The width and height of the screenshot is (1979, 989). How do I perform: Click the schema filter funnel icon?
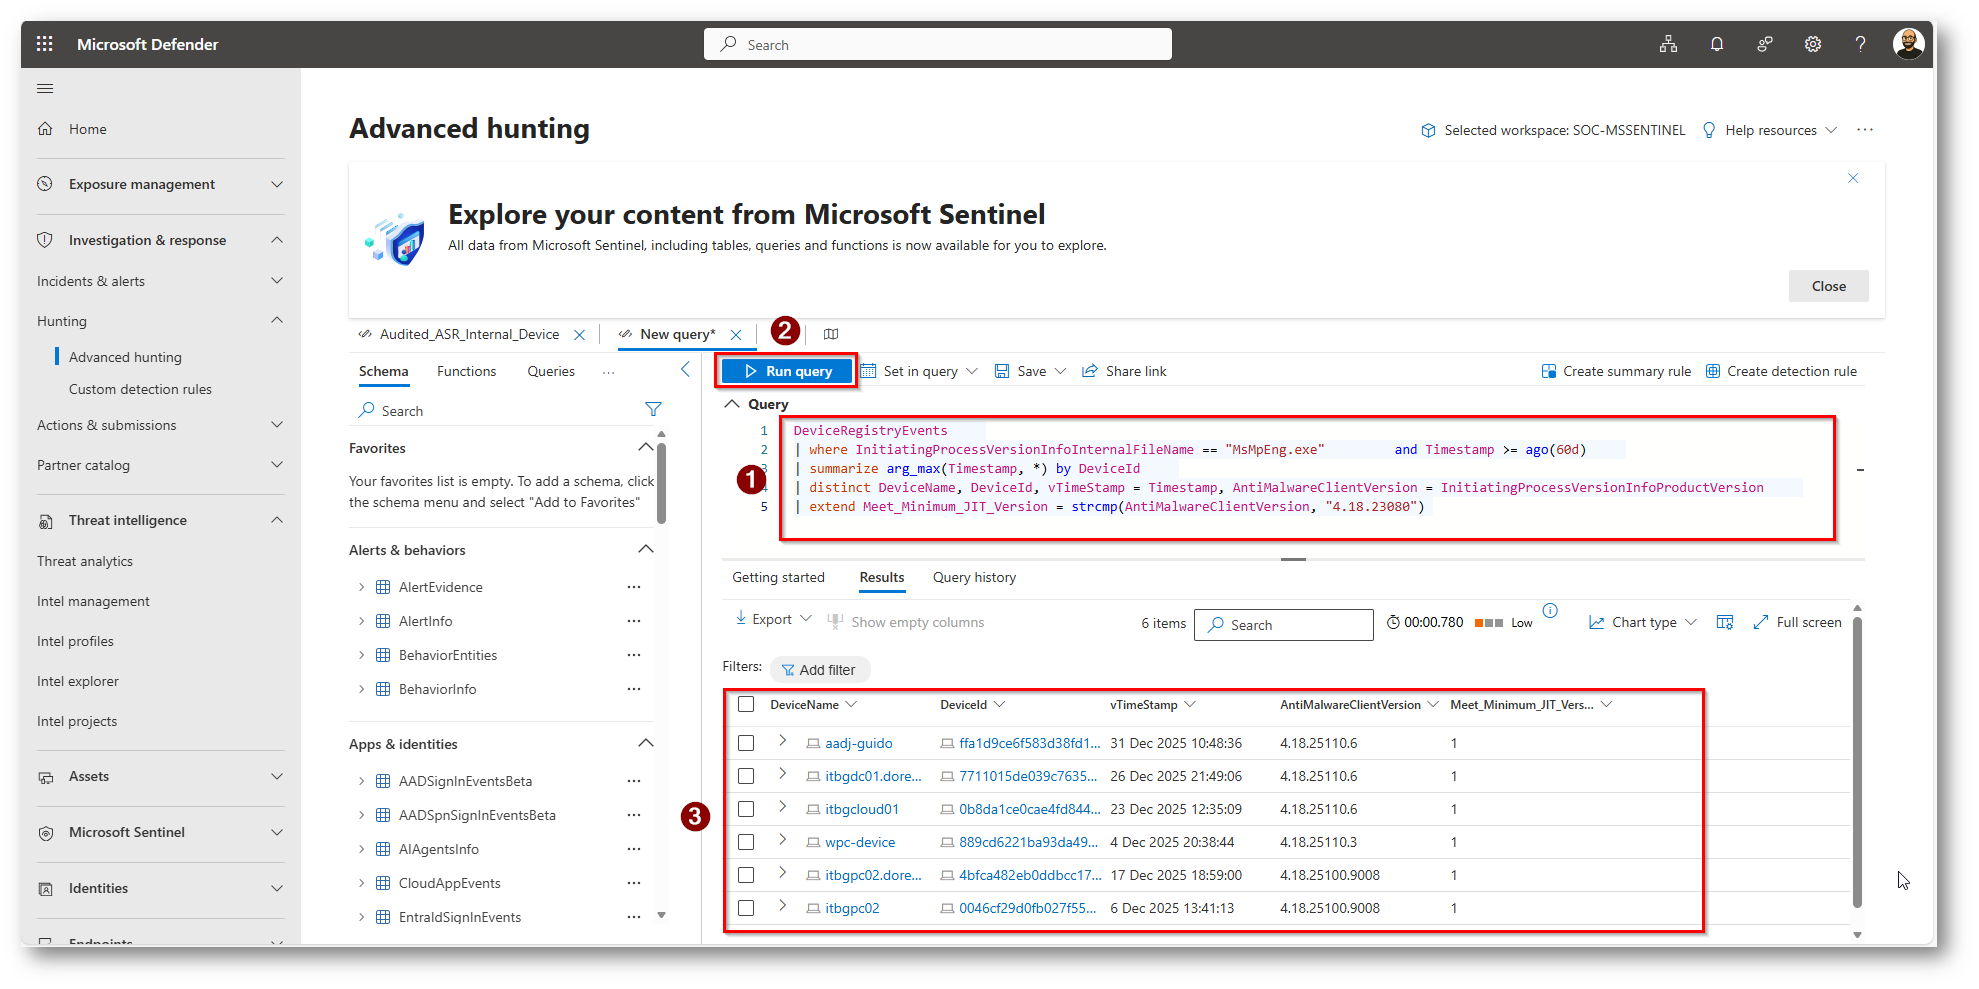pos(653,409)
